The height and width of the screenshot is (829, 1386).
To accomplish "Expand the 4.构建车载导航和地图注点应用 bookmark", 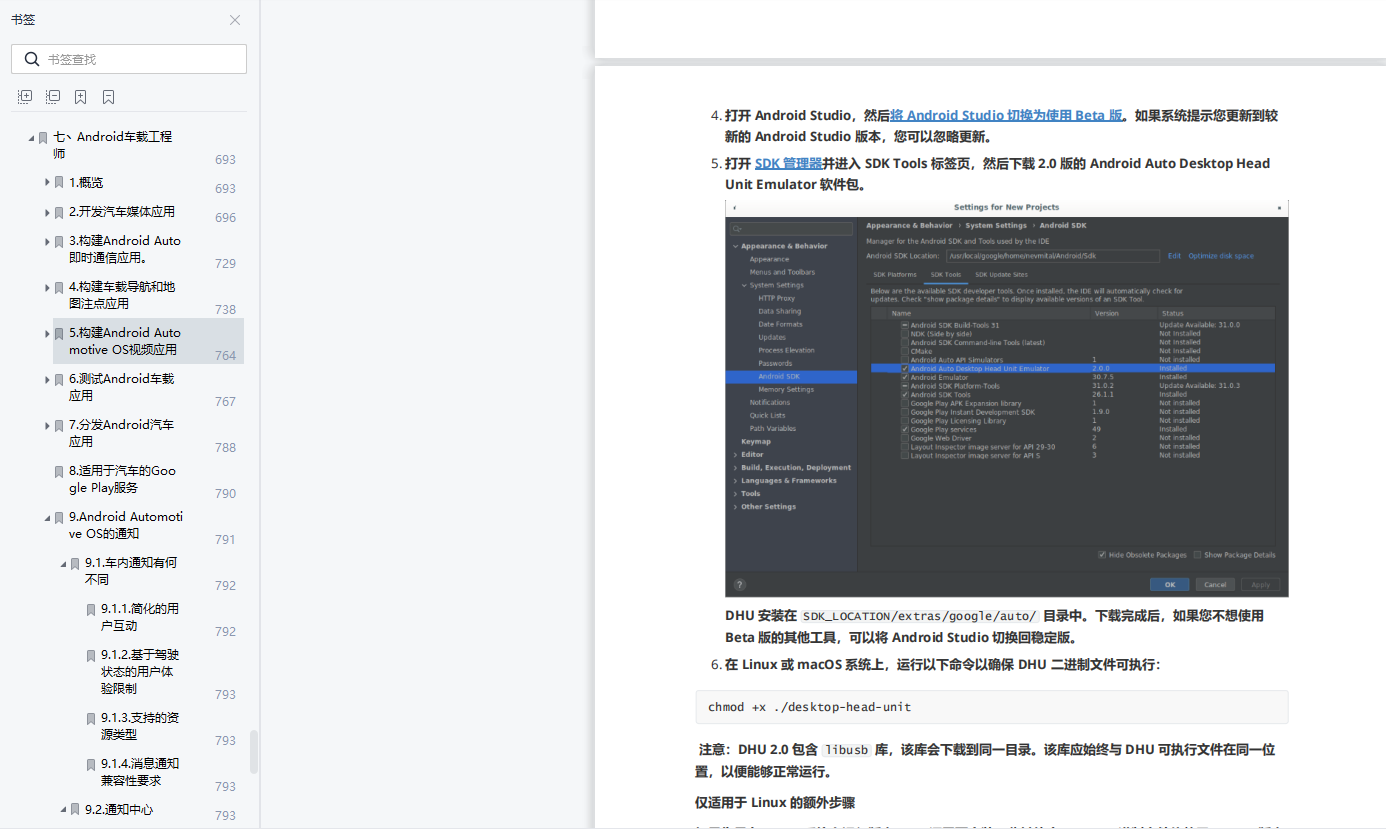I will click(x=47, y=287).
